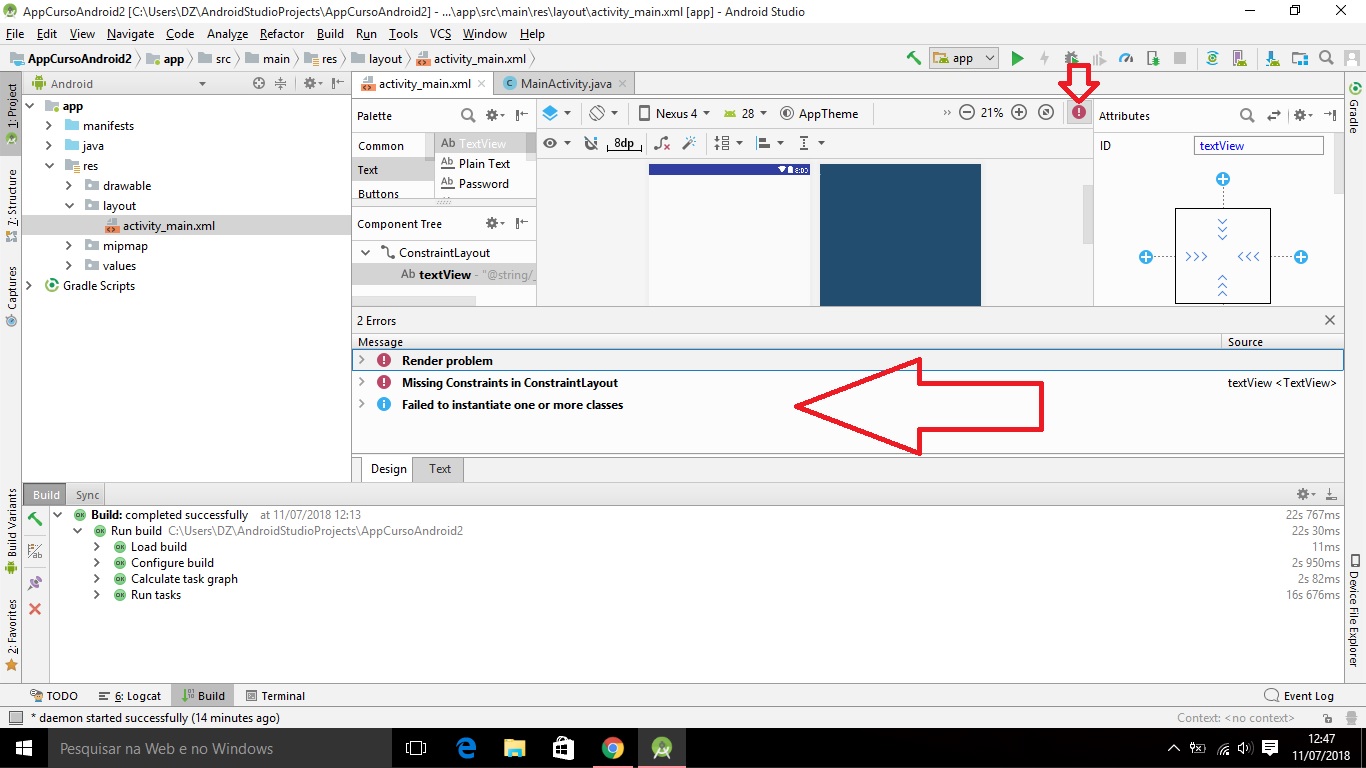Add left constraint plus on widget diagram

pos(1146,257)
